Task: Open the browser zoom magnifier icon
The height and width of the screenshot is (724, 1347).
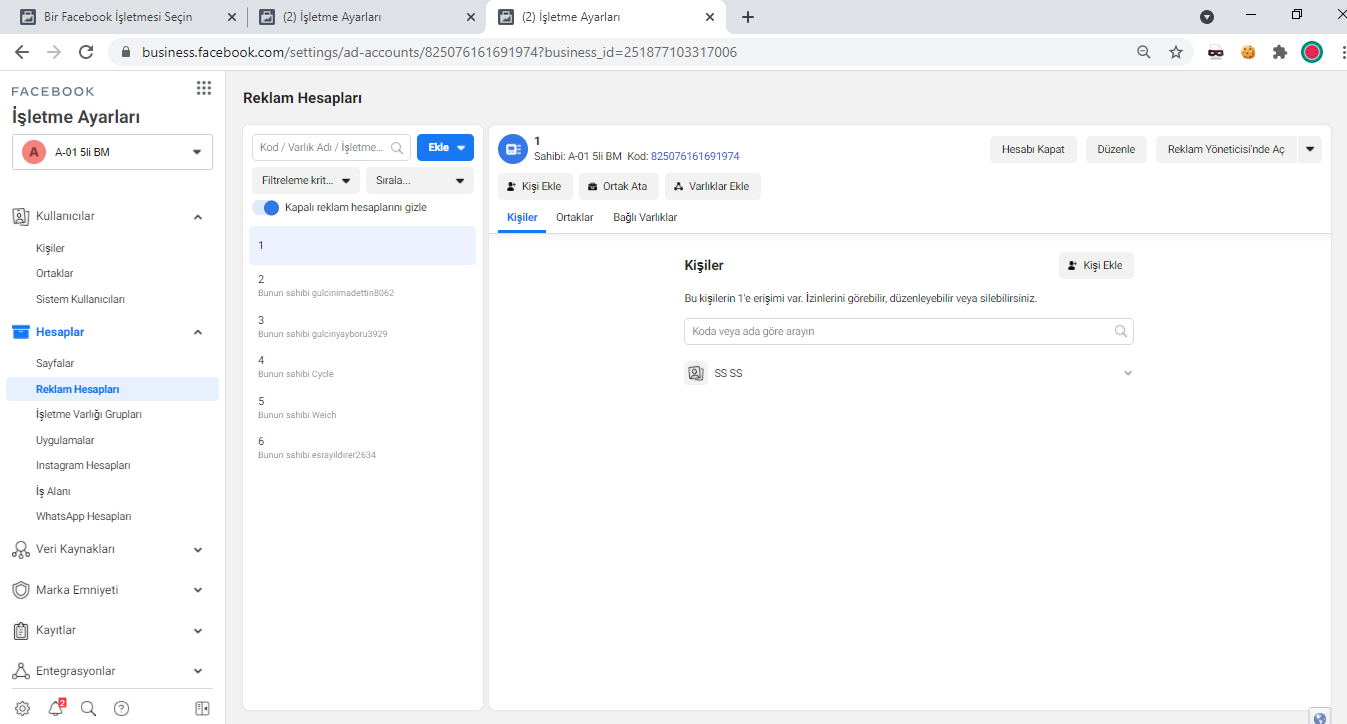Action: point(1144,52)
